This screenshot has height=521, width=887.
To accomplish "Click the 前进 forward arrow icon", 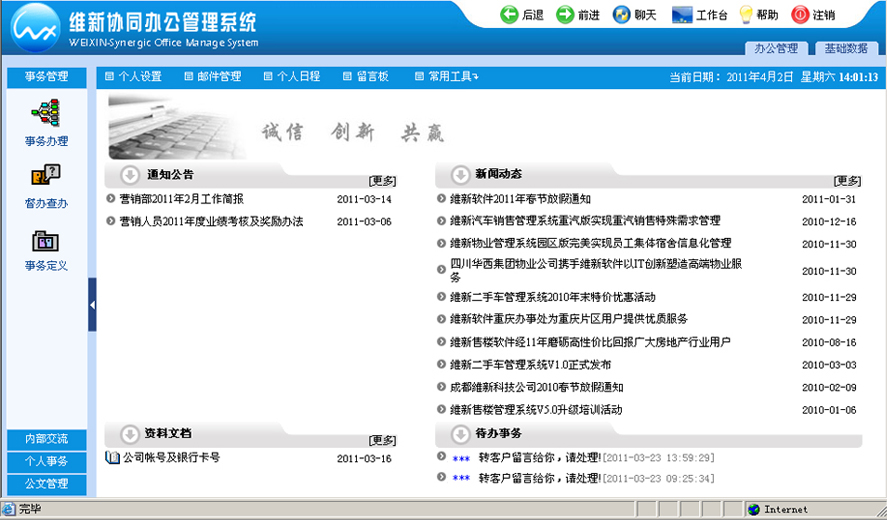I will pos(565,15).
